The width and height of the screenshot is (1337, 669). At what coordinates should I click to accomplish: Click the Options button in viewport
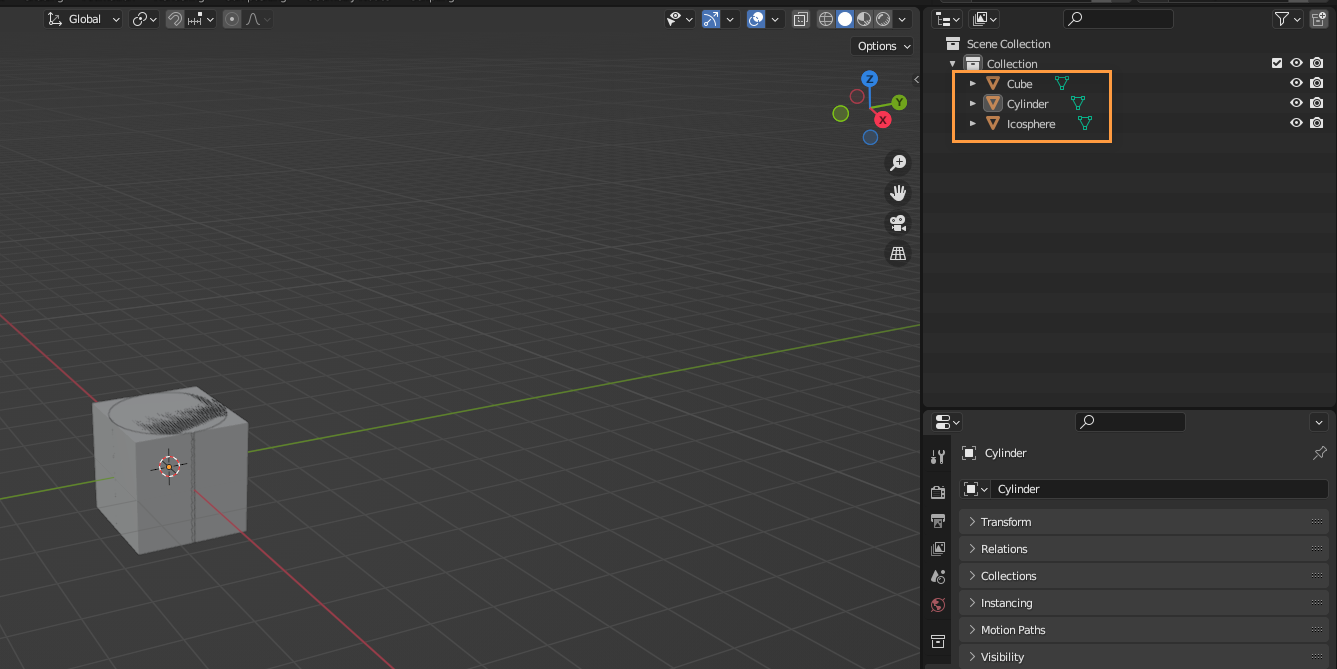click(x=883, y=46)
